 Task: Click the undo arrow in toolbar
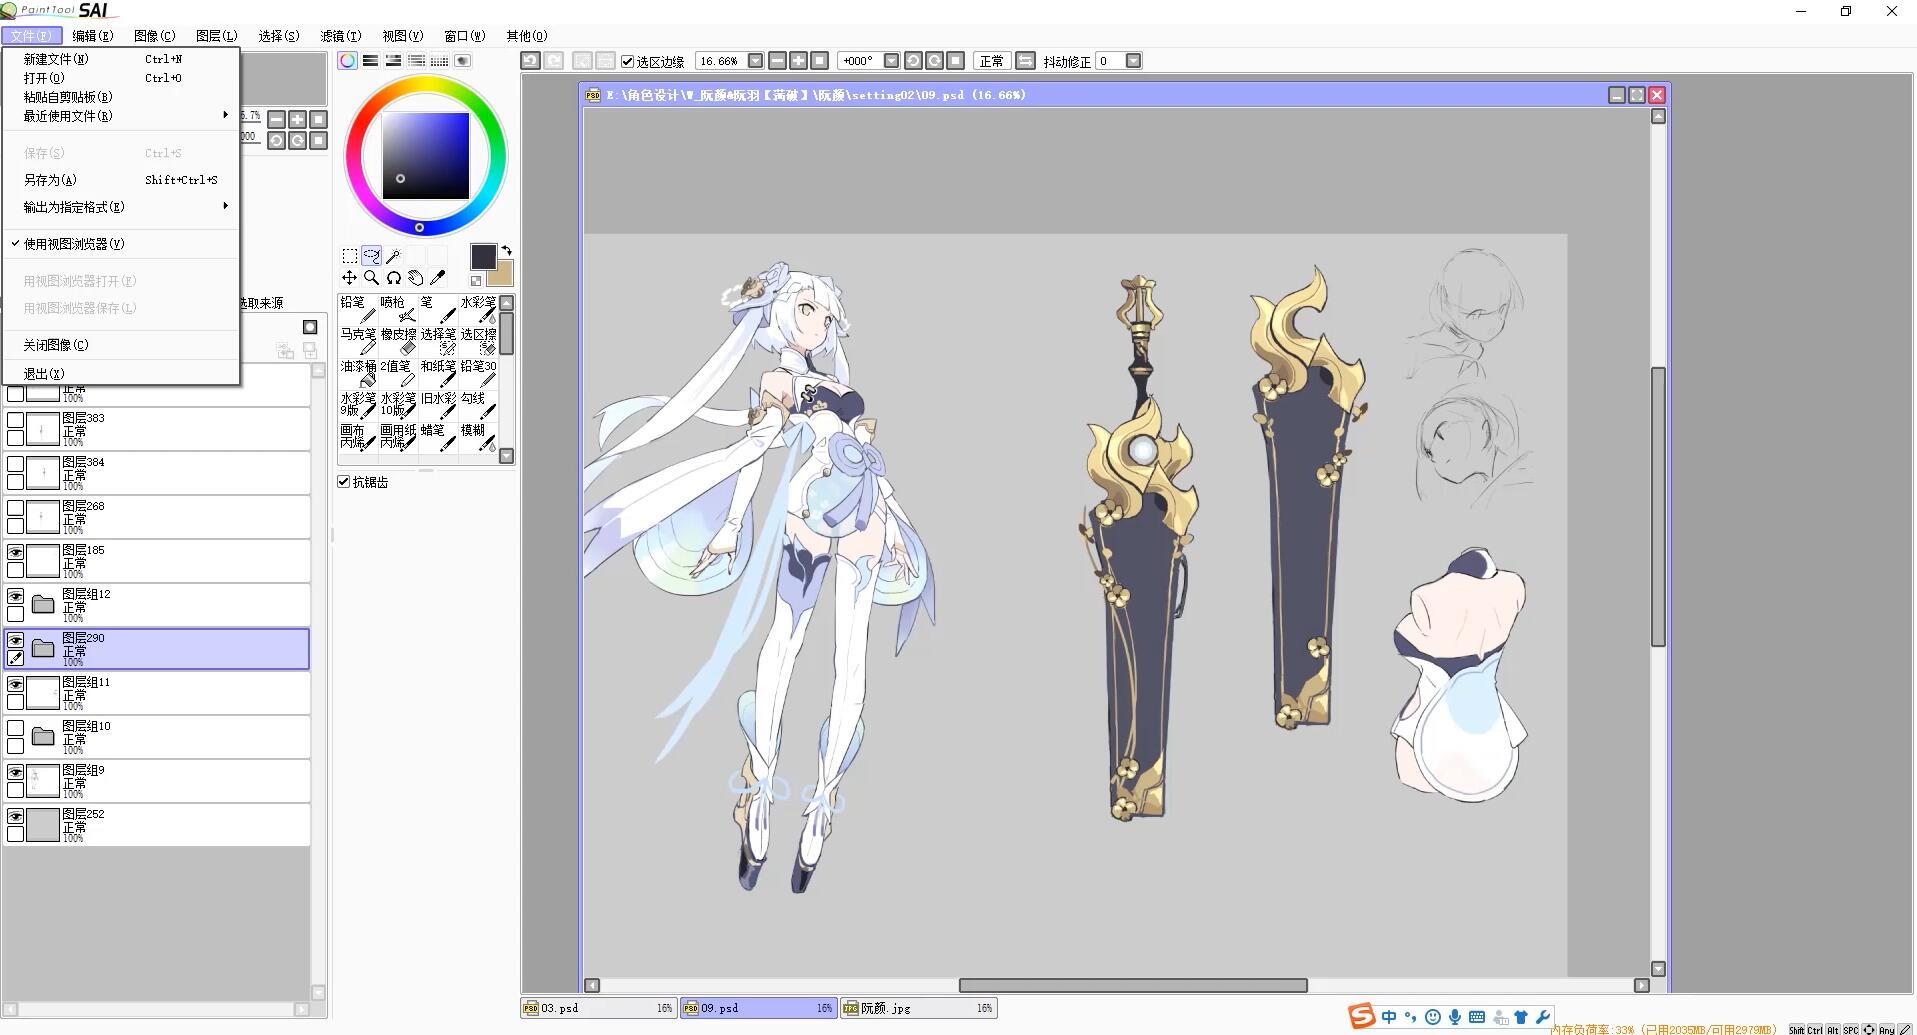pyautogui.click(x=530, y=61)
